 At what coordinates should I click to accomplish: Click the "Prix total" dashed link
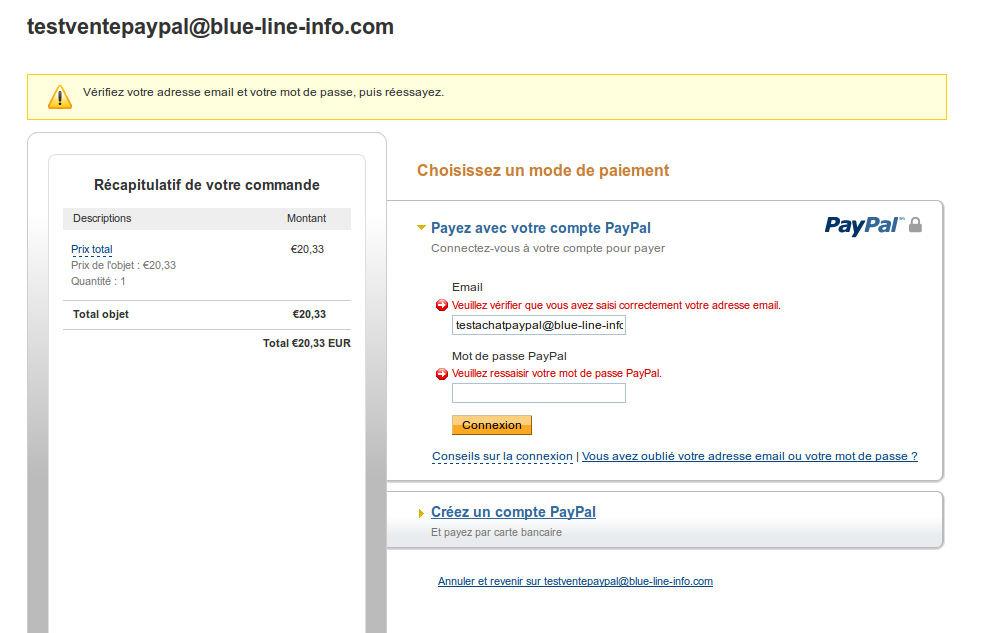pos(92,249)
